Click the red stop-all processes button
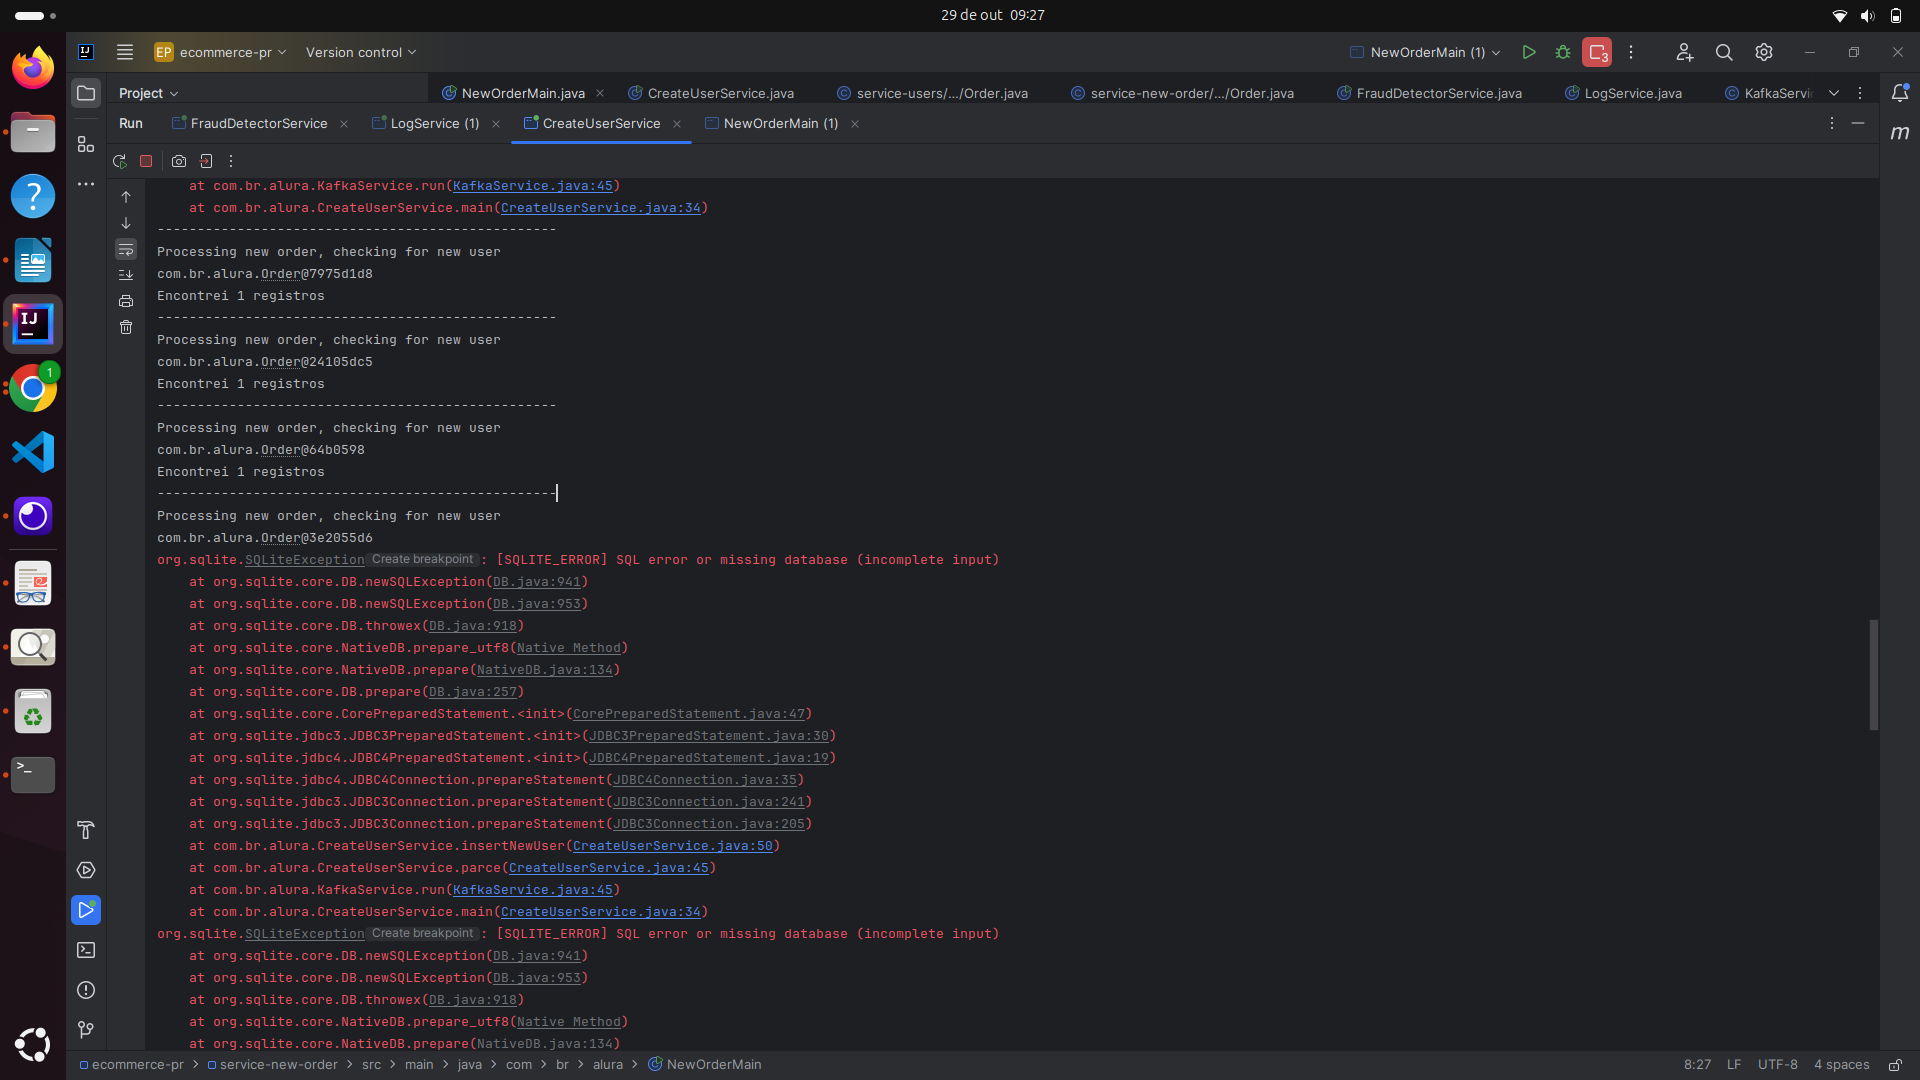 [x=1597, y=52]
